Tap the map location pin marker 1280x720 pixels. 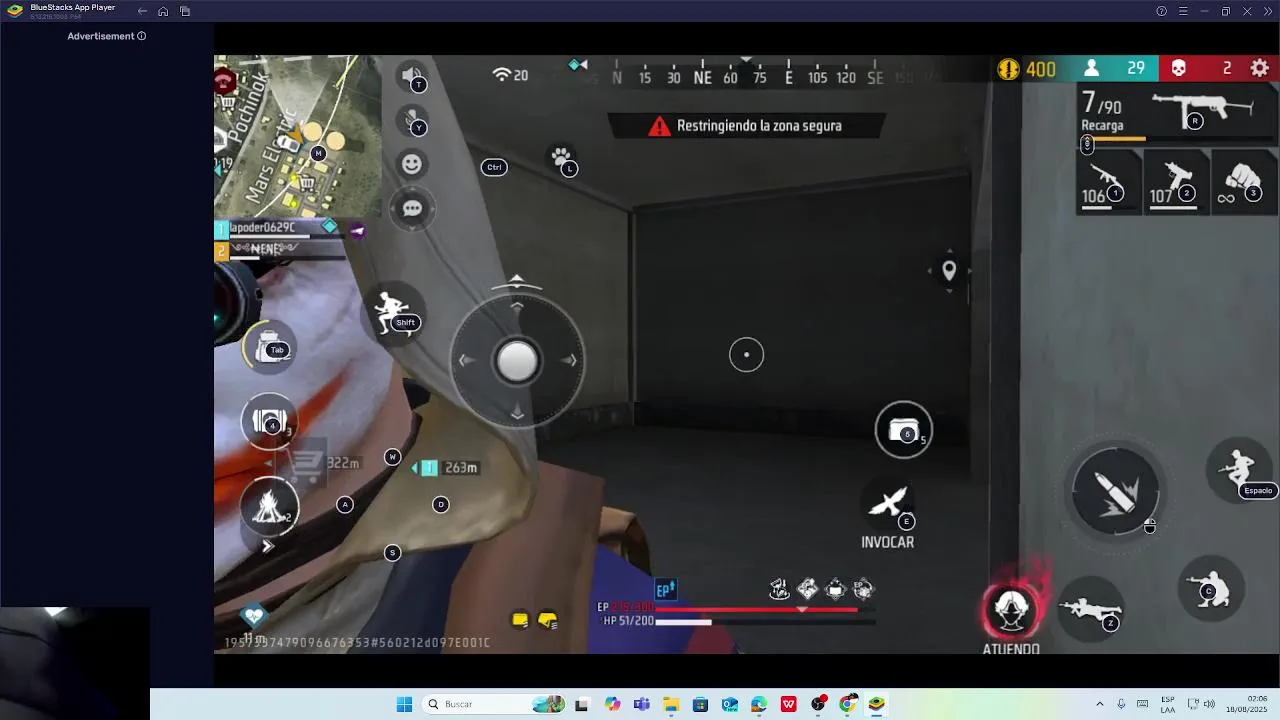point(949,270)
